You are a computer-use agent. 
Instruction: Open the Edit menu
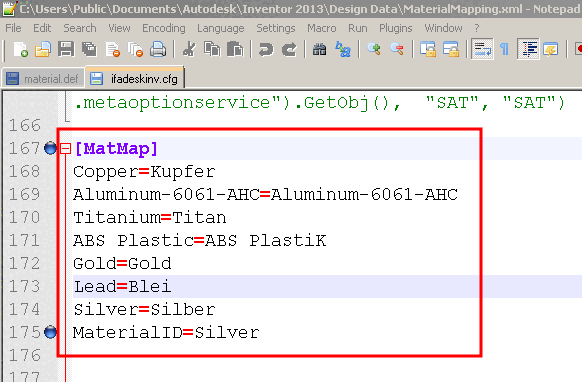(x=42, y=28)
